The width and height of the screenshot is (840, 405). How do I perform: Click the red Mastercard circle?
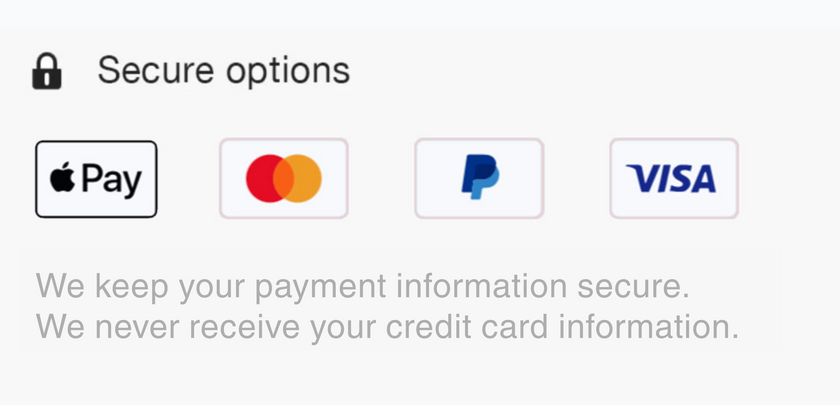click(267, 179)
